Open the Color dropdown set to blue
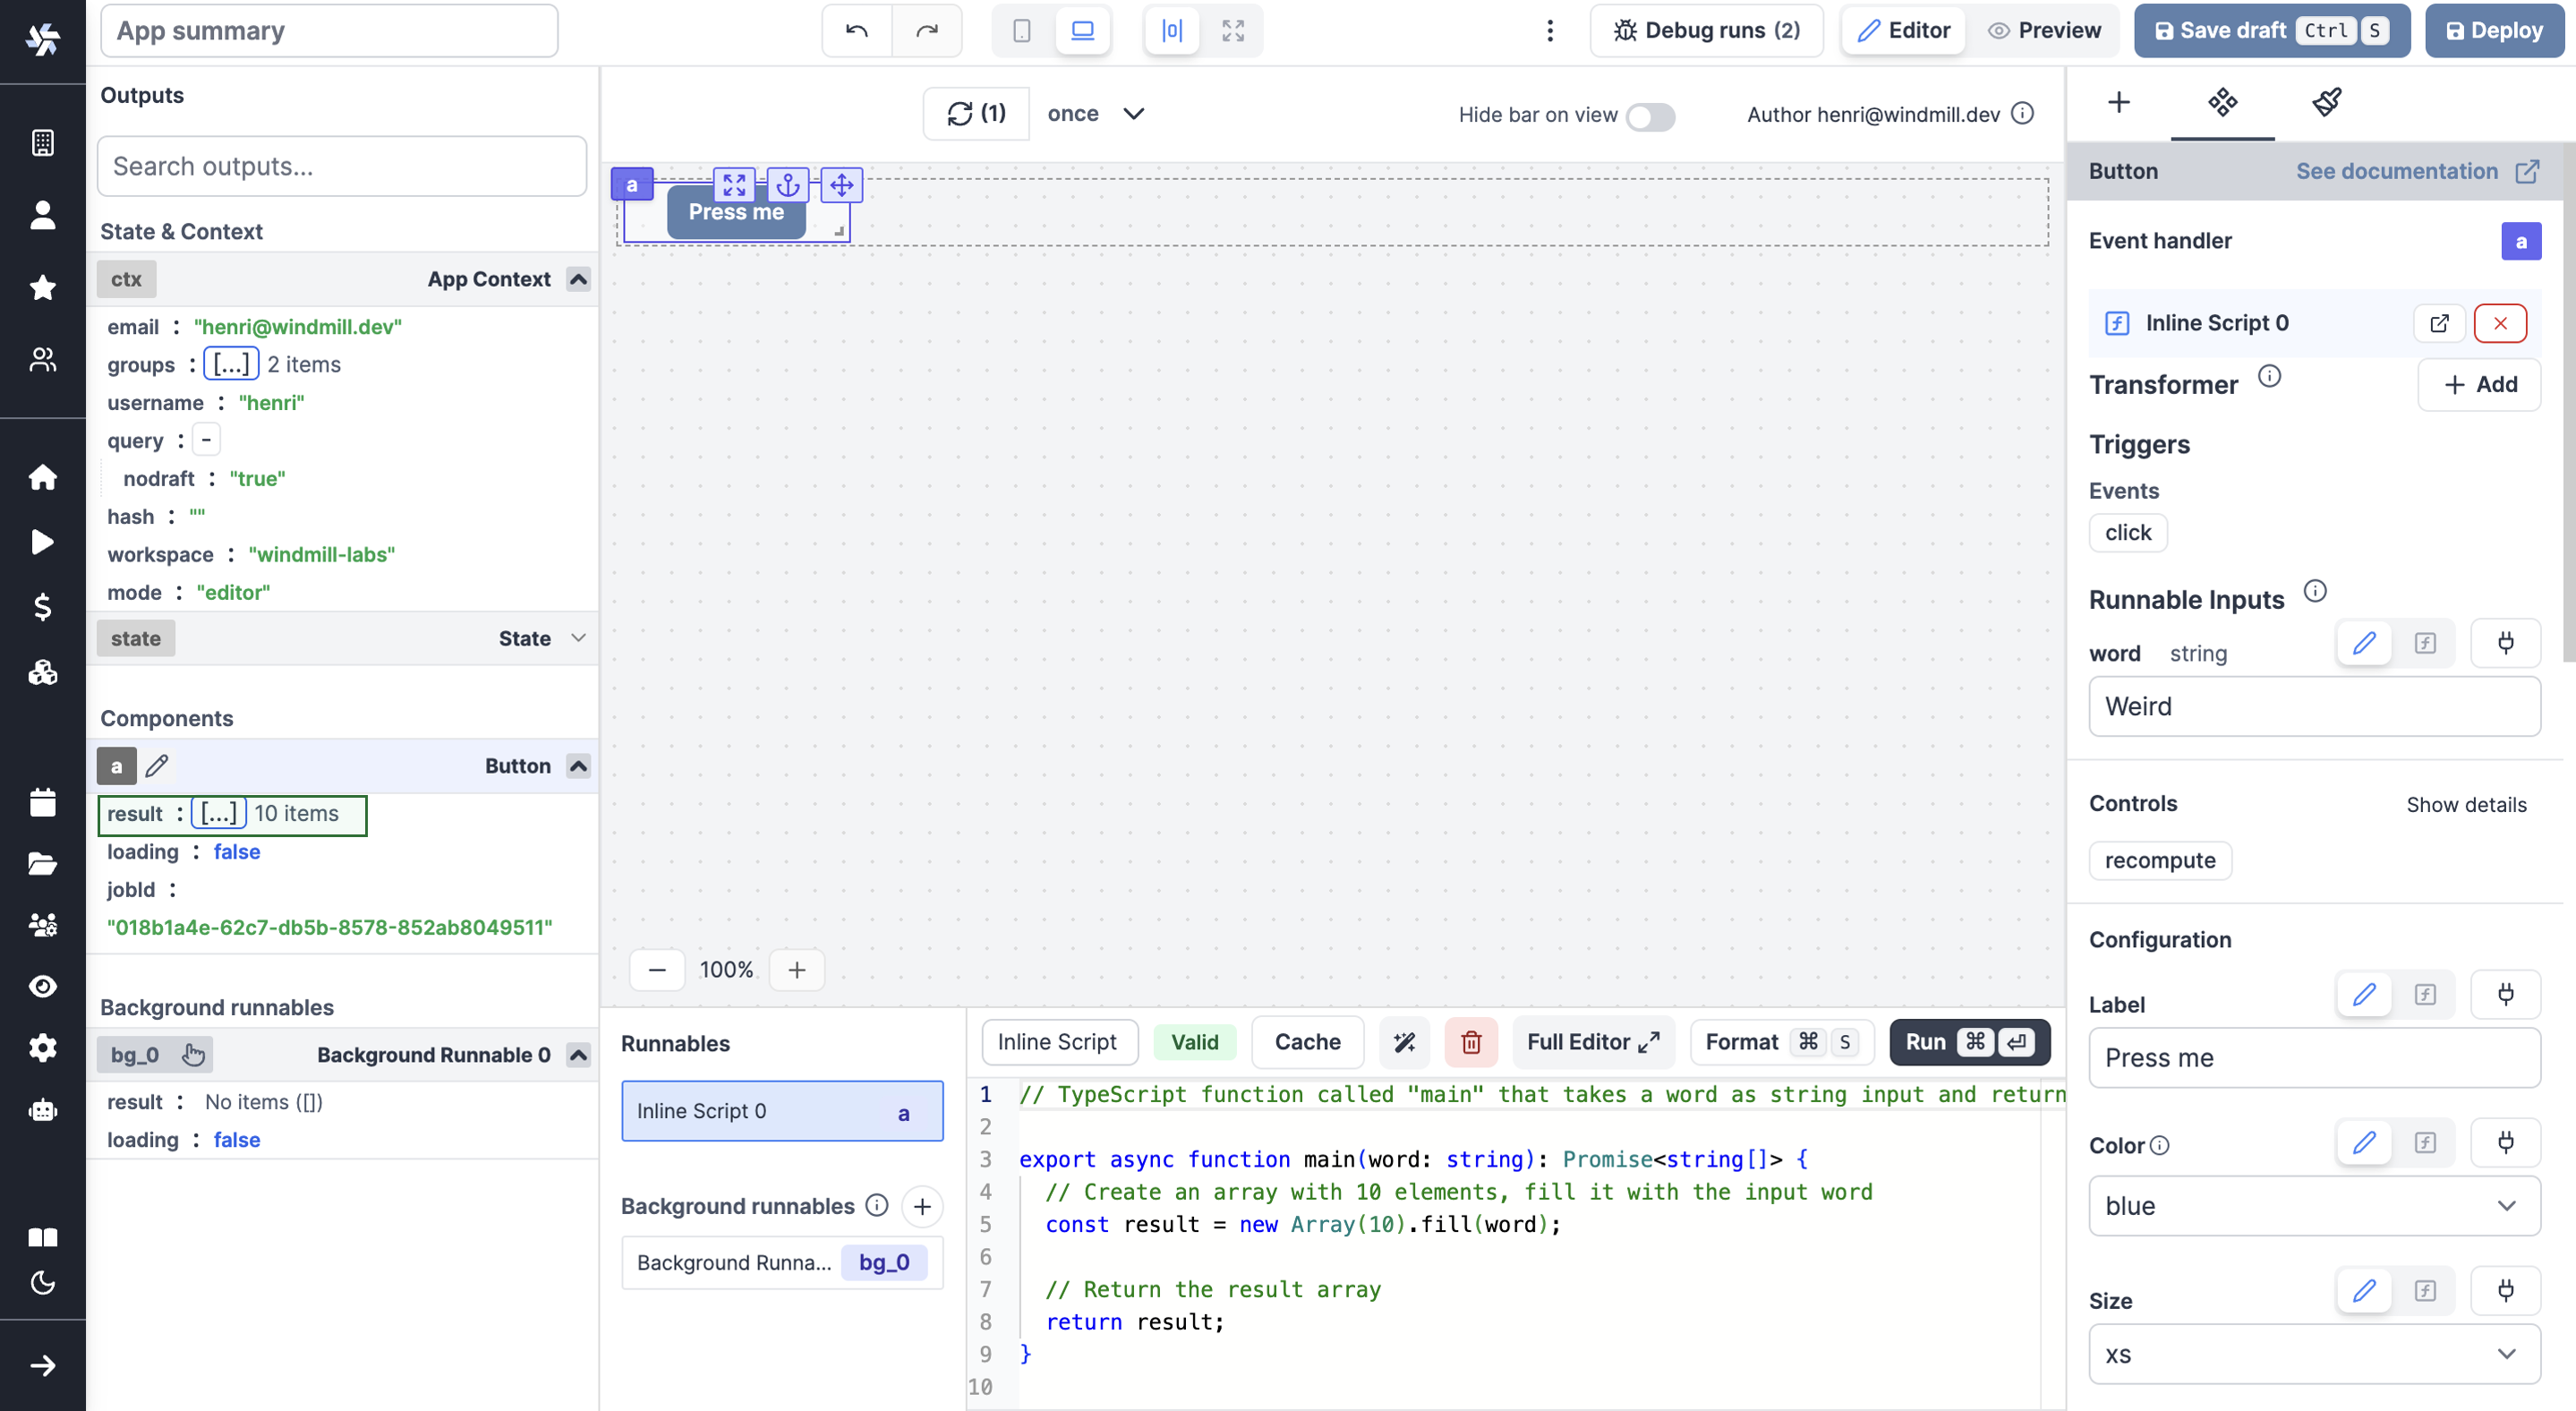 point(2311,1205)
